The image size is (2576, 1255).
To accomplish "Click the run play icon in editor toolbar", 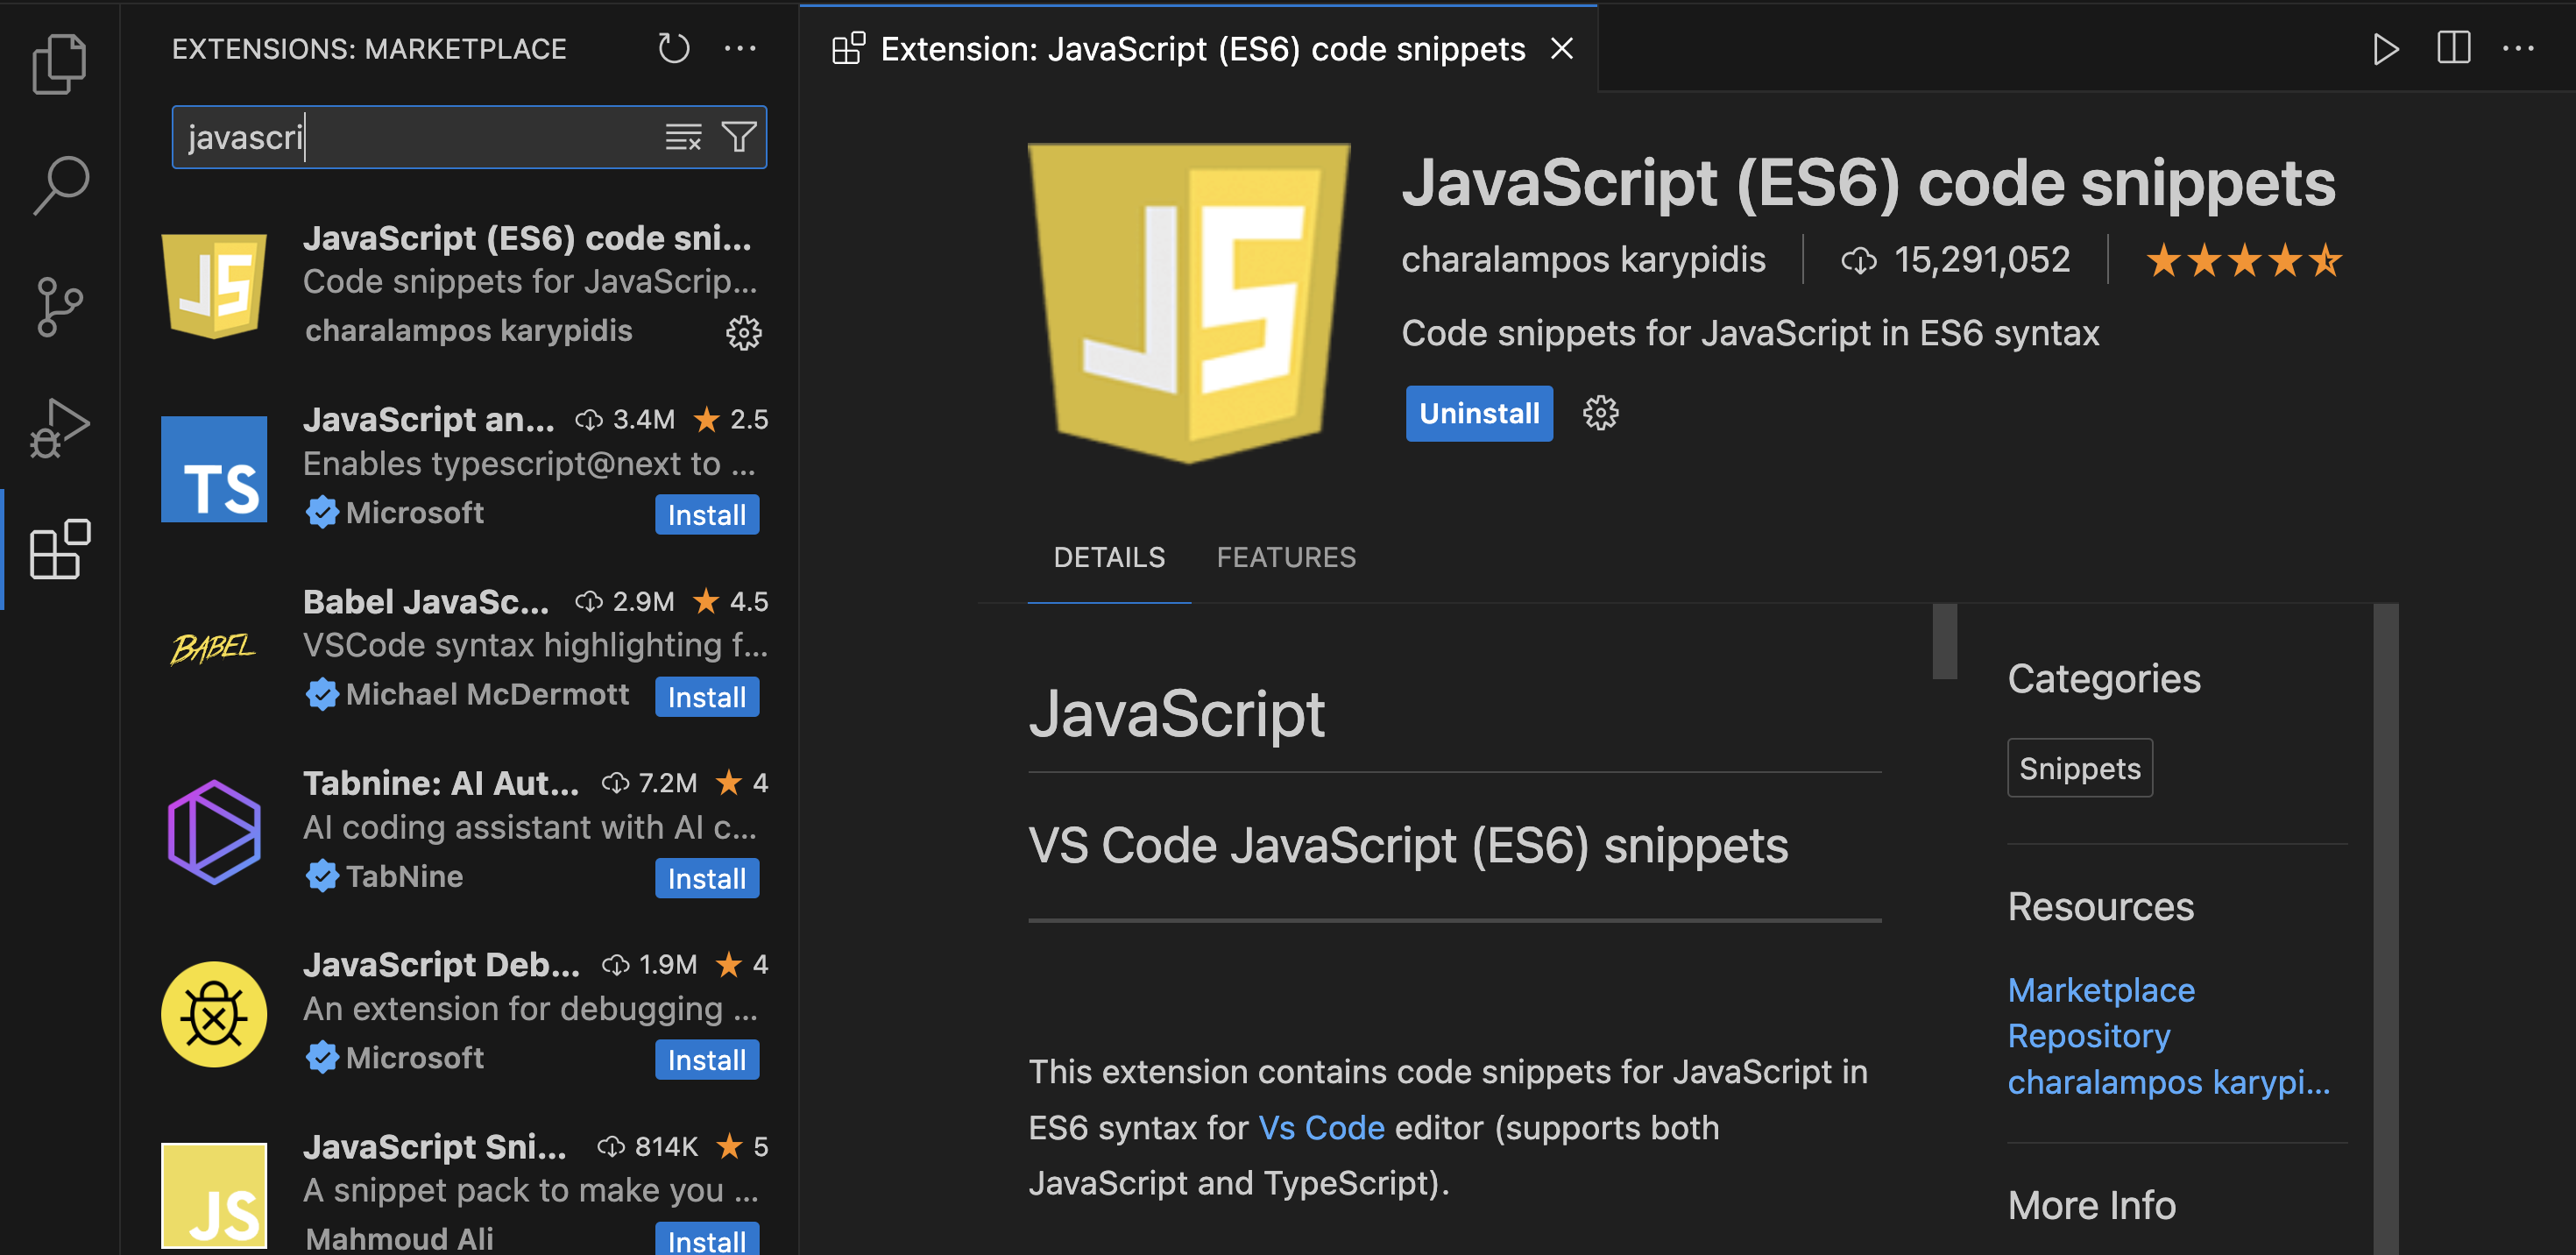I will (2386, 48).
